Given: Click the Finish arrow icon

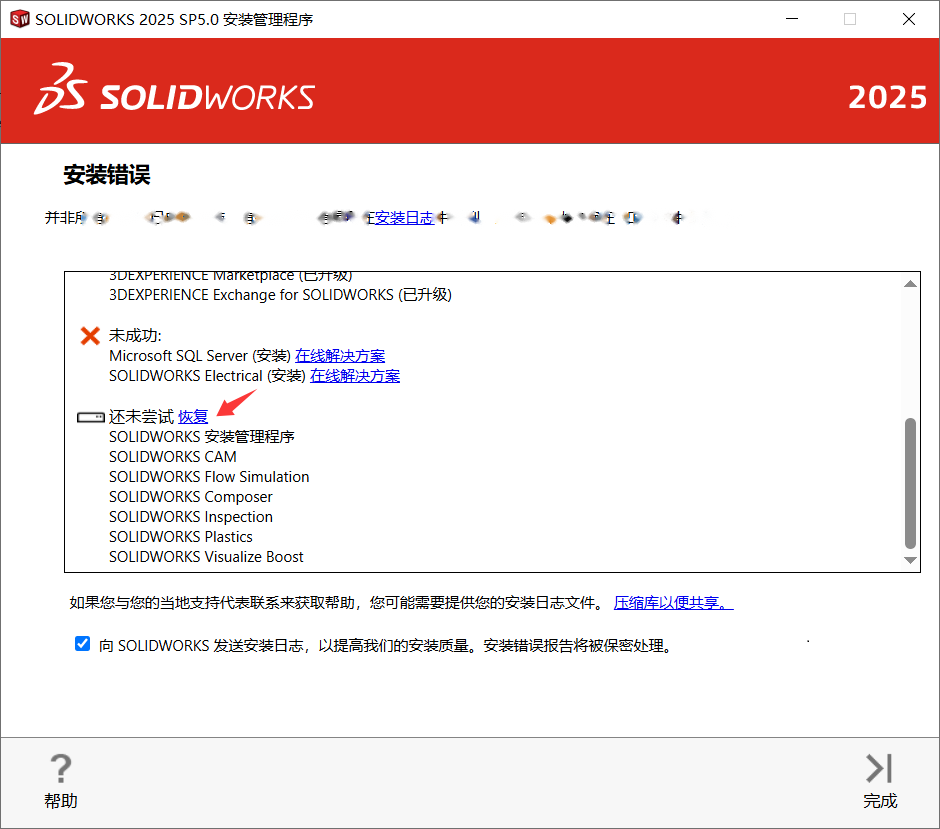Looking at the screenshot, I should (x=879, y=768).
